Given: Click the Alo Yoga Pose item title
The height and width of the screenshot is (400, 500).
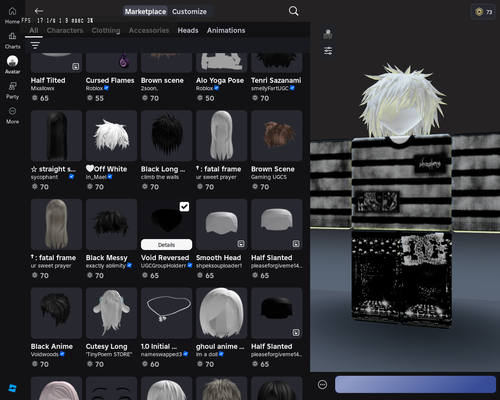Looking at the screenshot, I should point(220,80).
